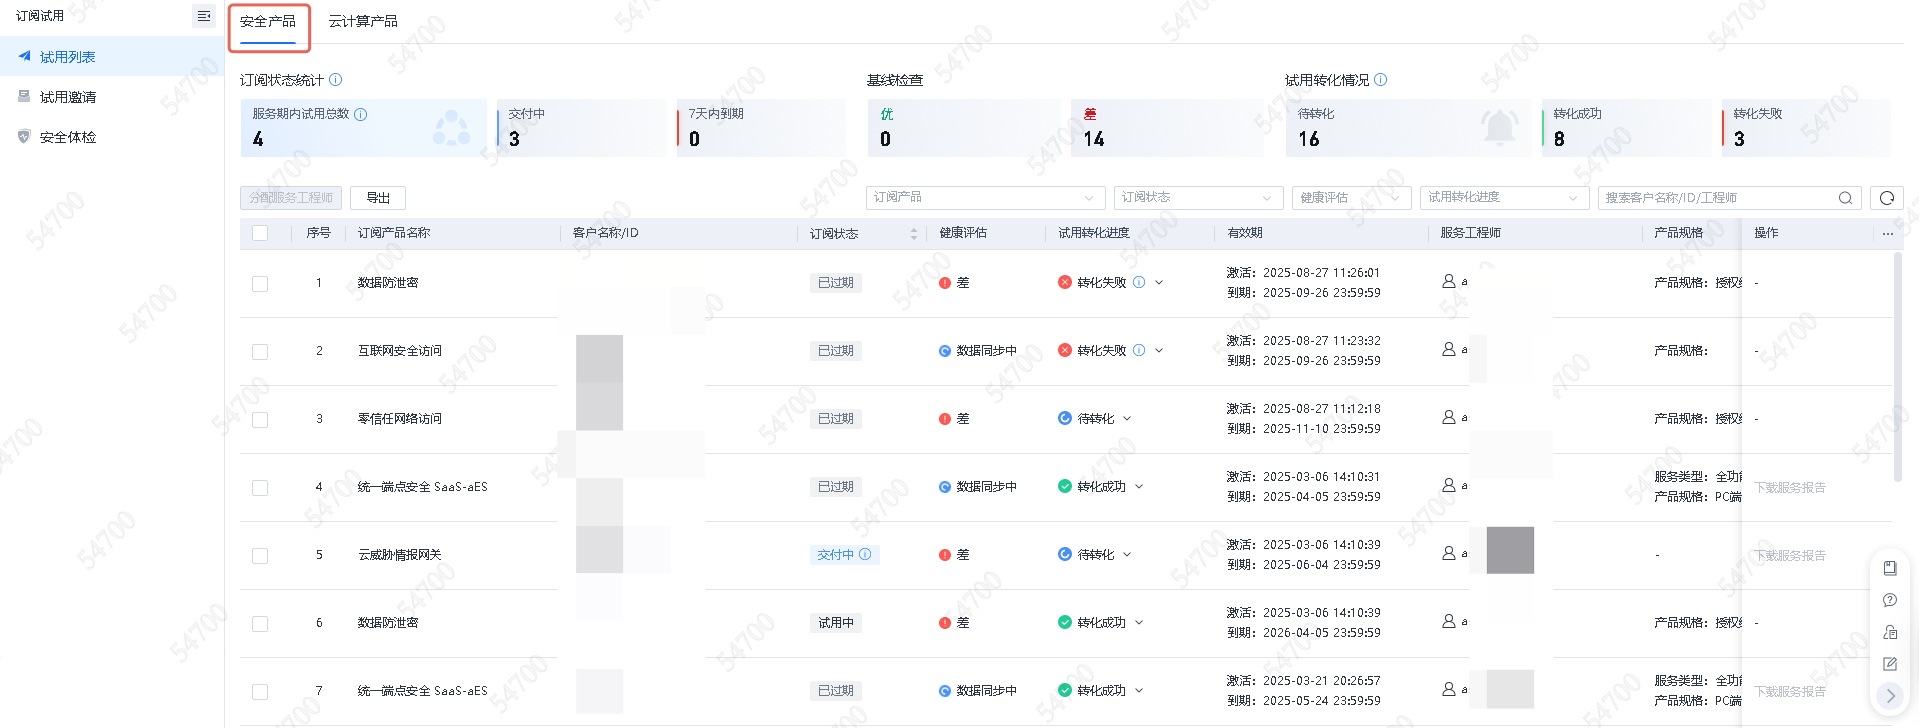The image size is (1919, 728).
Task: Click the feedback edit icon in floating toolbar
Action: pyautogui.click(x=1889, y=664)
